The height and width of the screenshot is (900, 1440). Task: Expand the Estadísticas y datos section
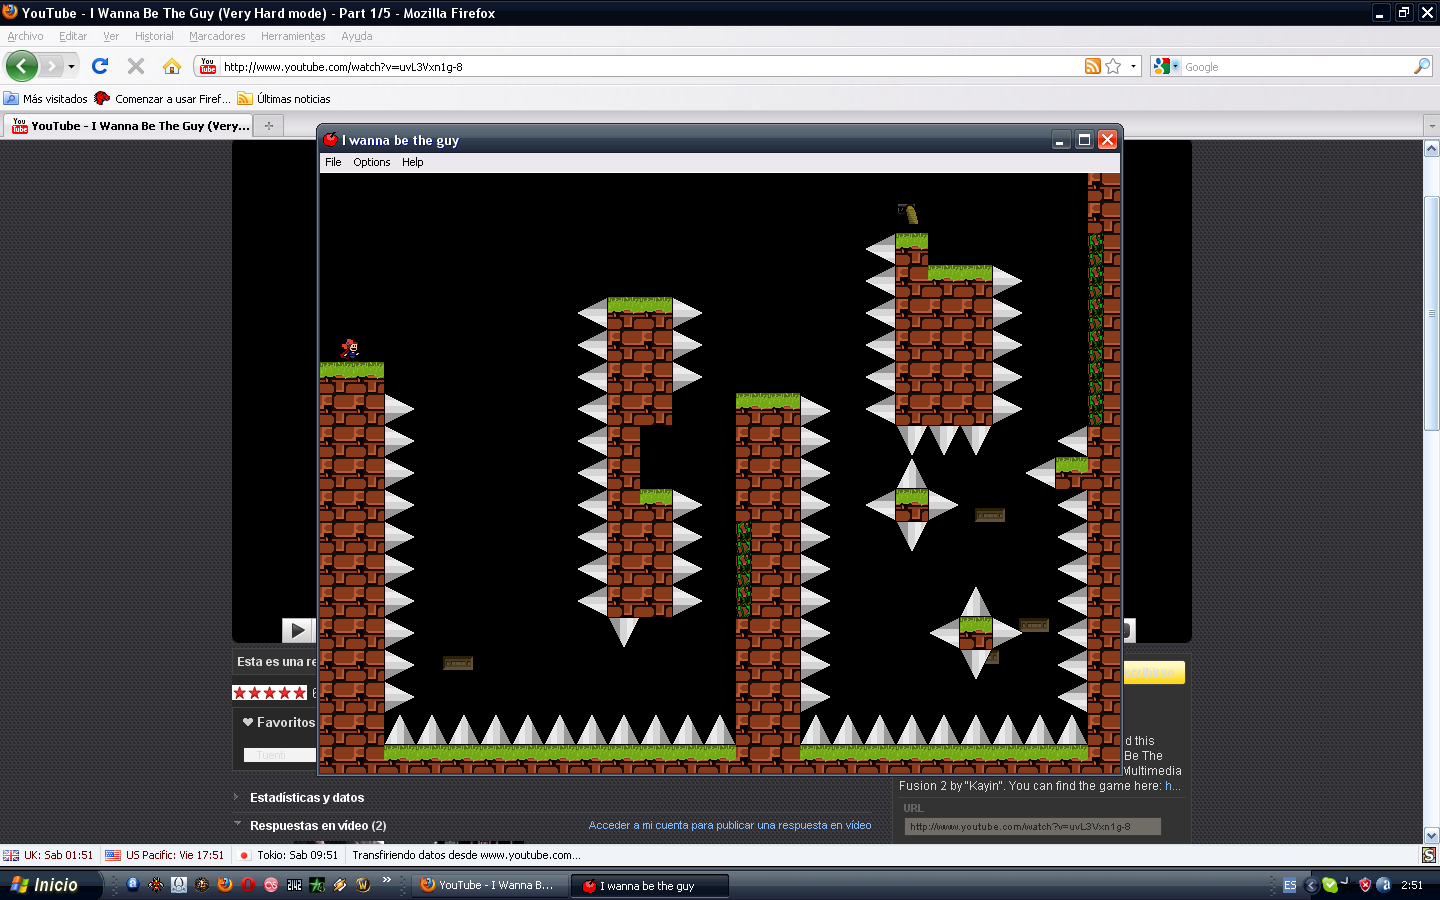point(306,798)
